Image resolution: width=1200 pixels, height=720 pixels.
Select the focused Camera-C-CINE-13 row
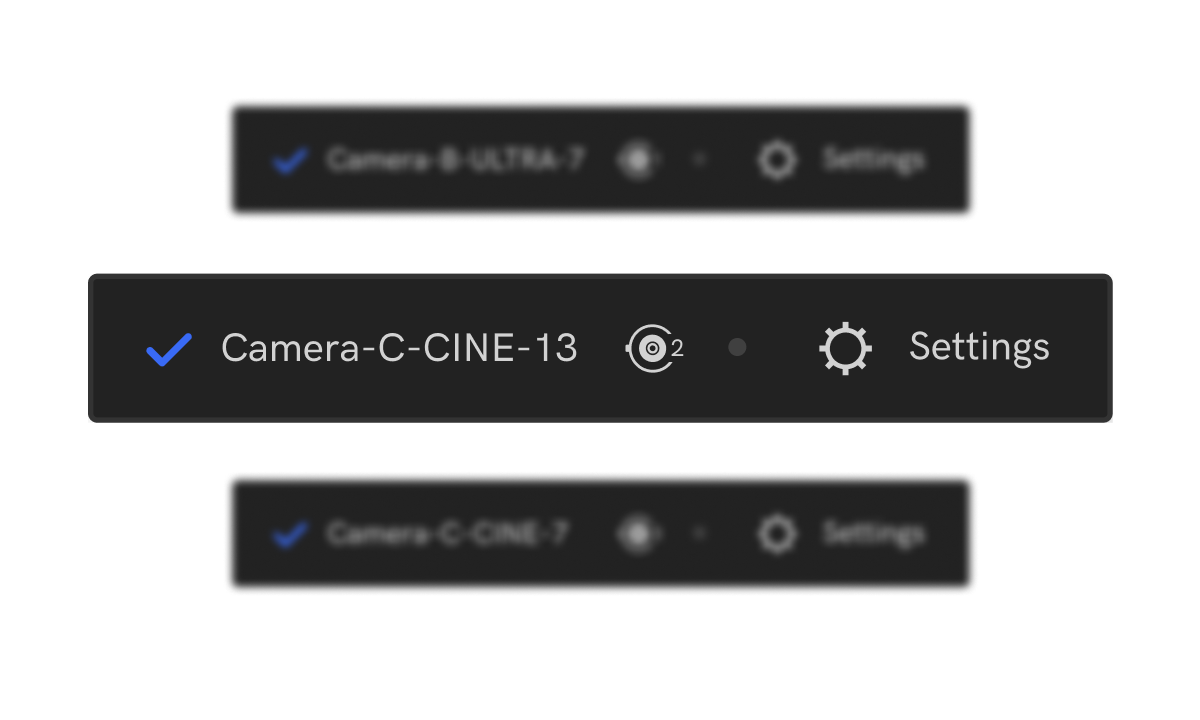coord(600,395)
